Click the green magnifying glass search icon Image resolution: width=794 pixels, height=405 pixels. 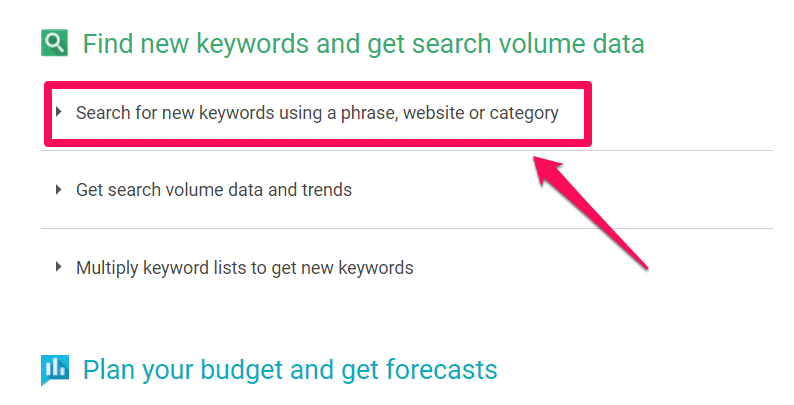[x=54, y=43]
